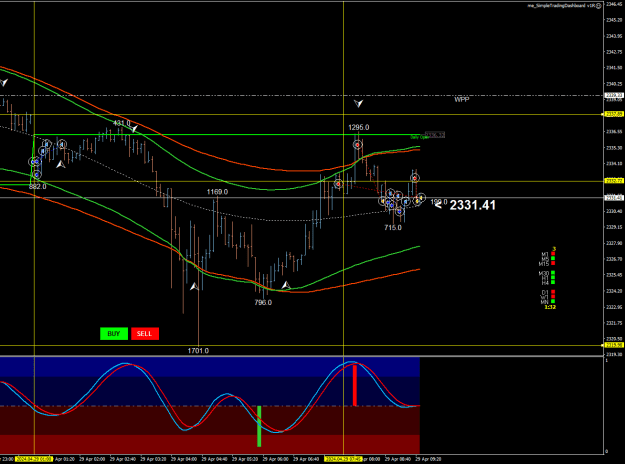Click the yellow 2337.88 price axis tag
This screenshot has height=464, width=625.
614,114
